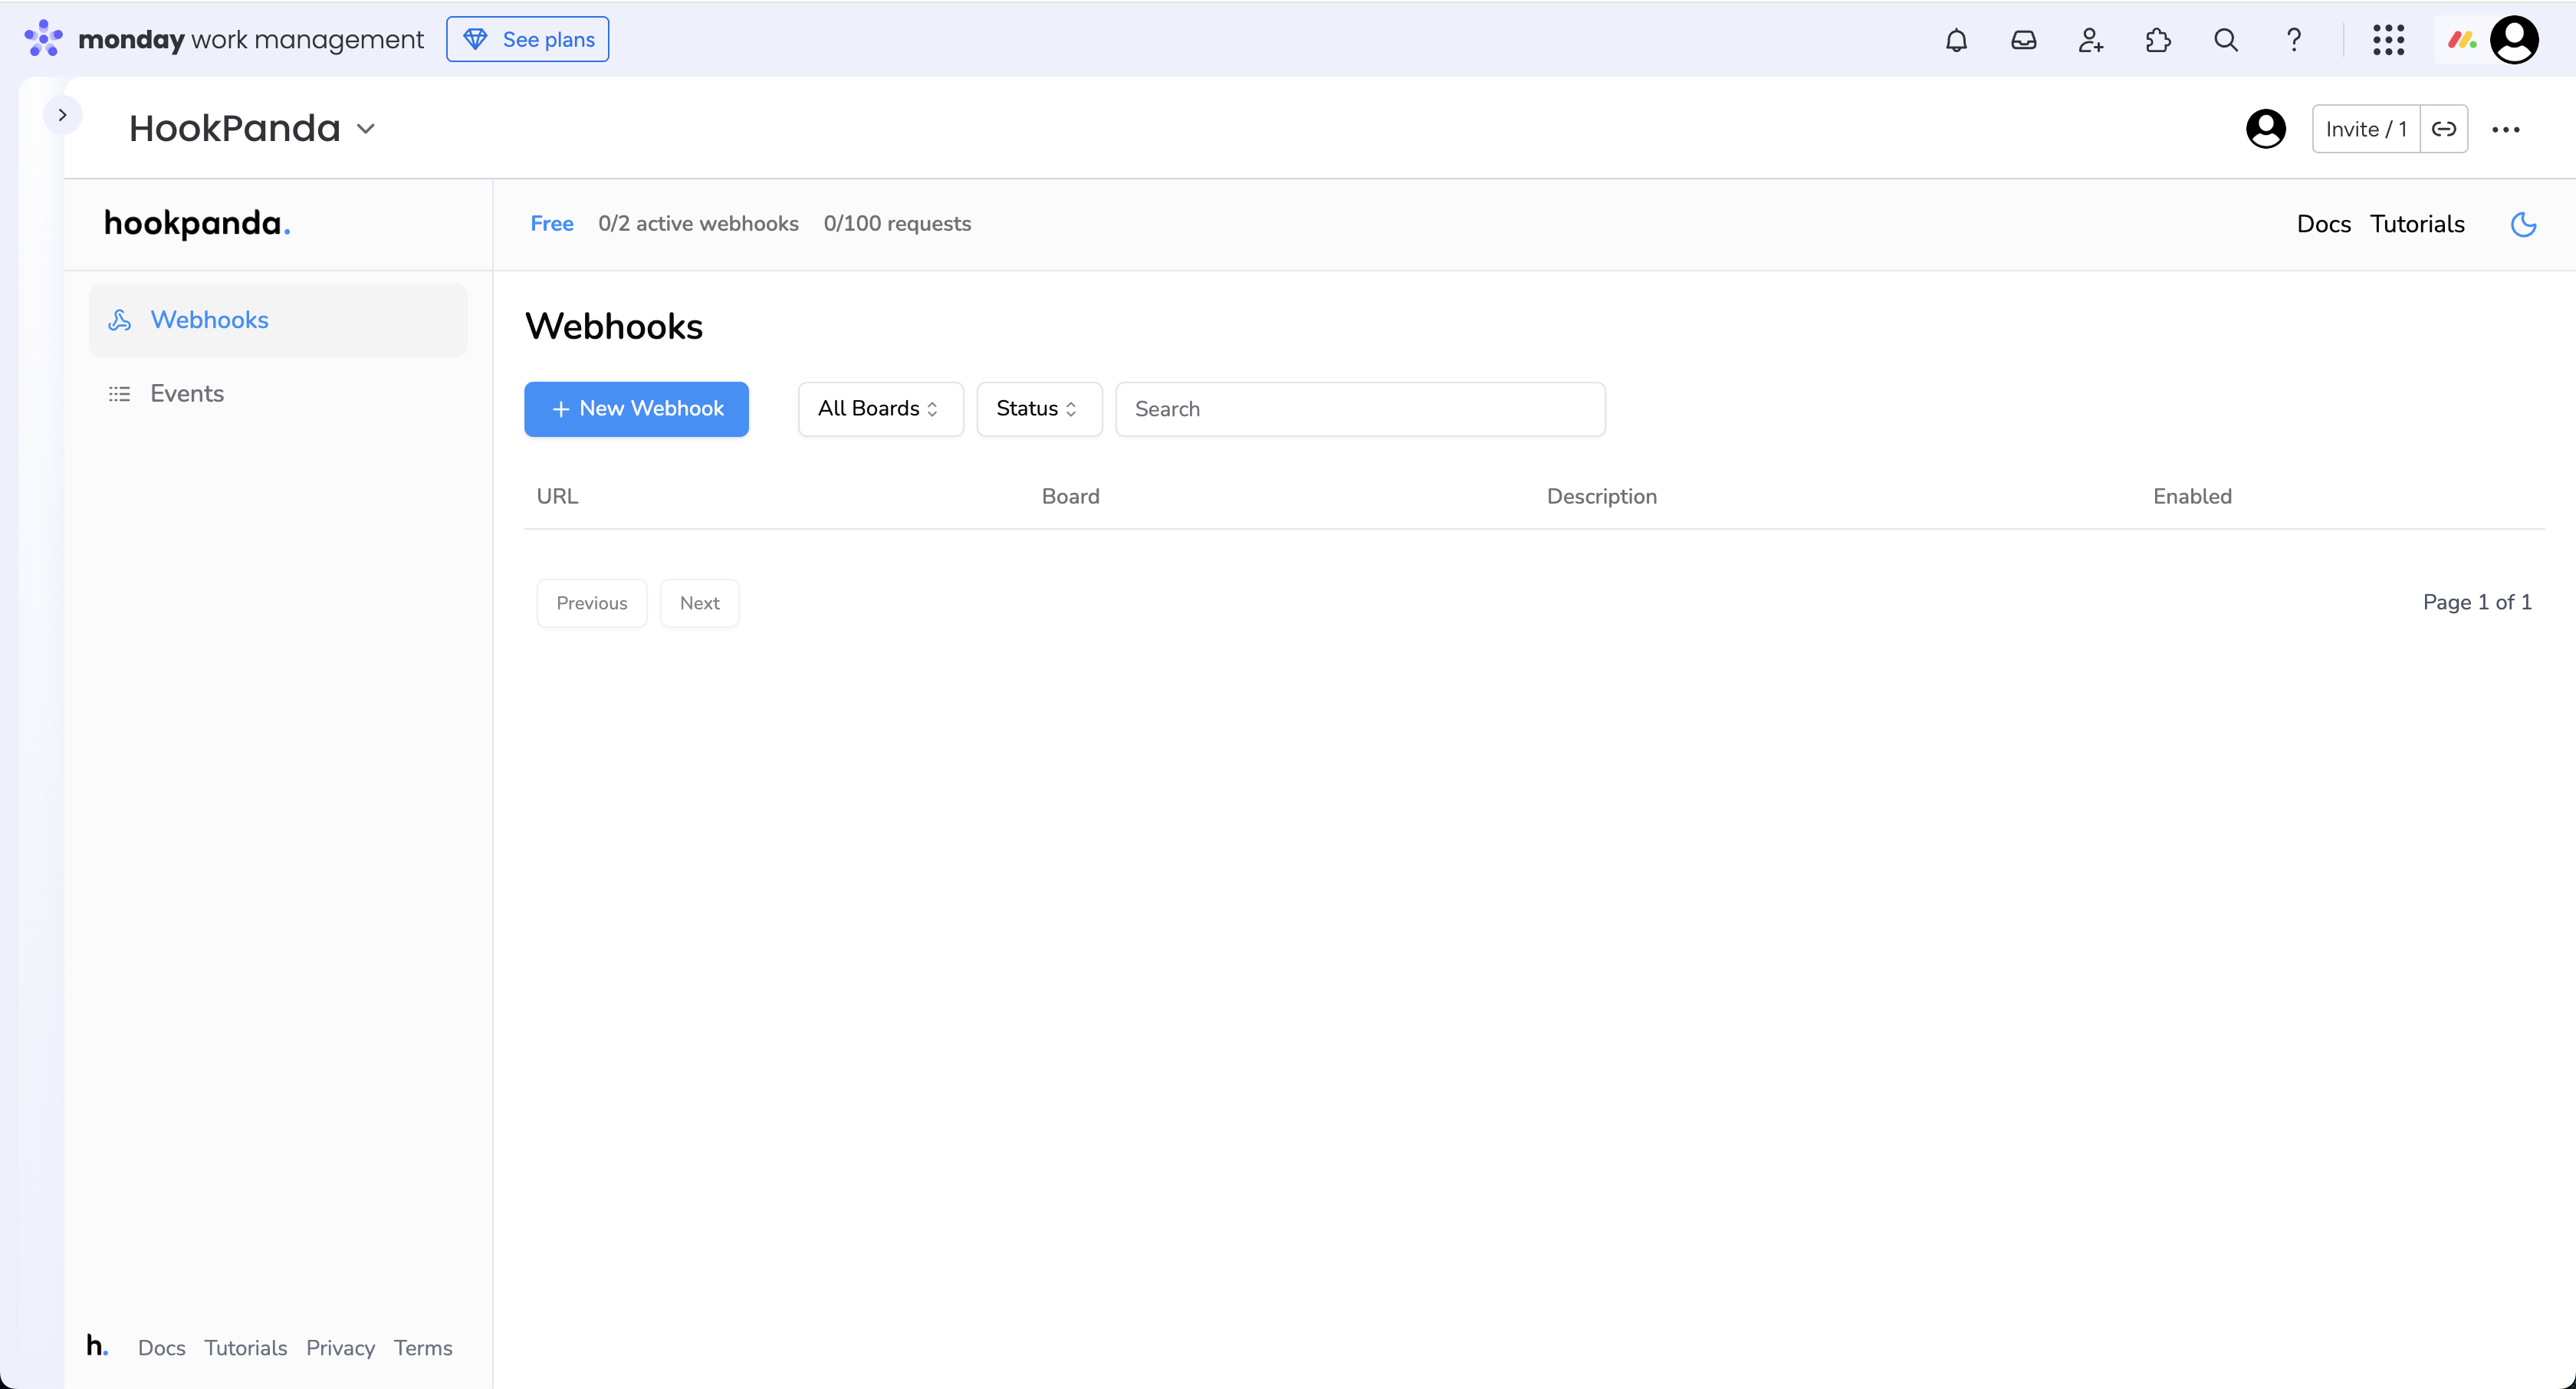Click the monday work management logo
This screenshot has height=1389, width=2576.
[x=224, y=39]
